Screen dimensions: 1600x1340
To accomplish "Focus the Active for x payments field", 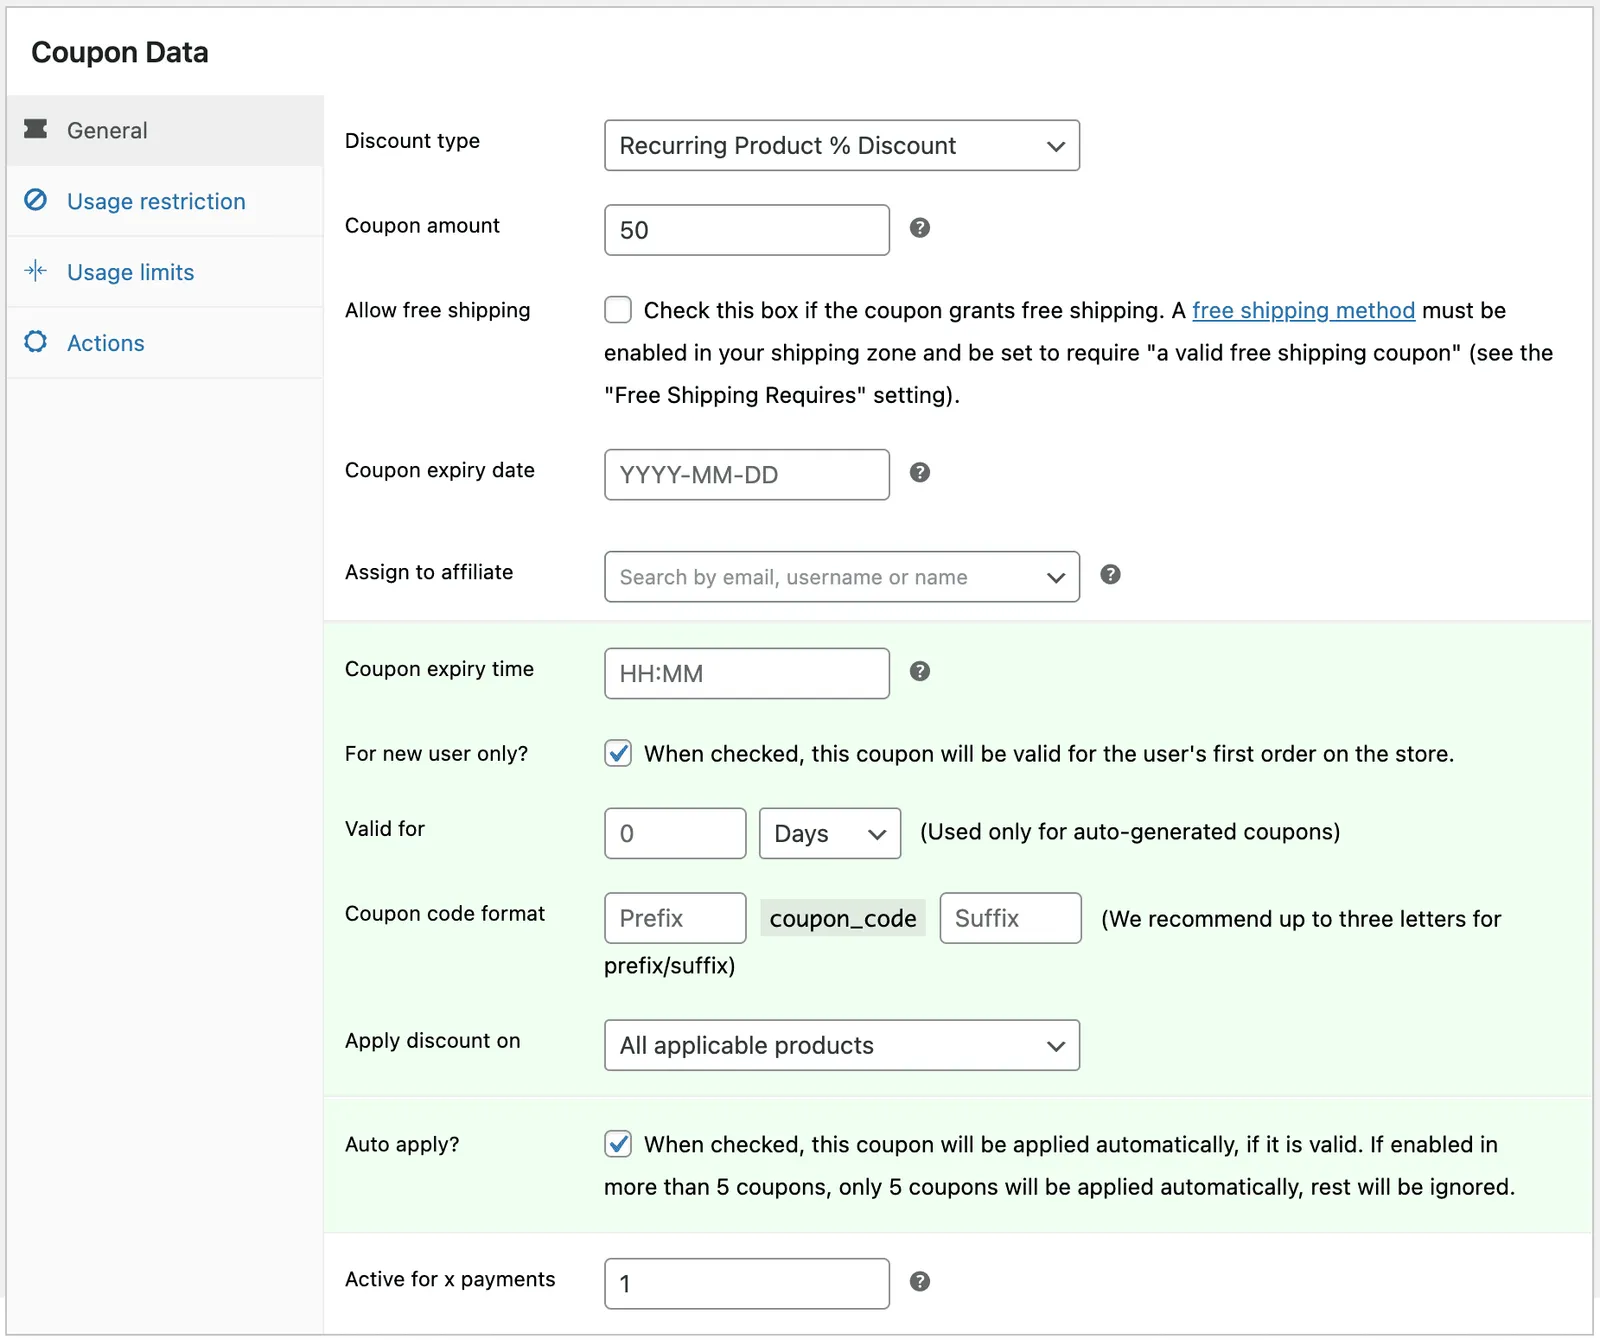I will pyautogui.click(x=747, y=1284).
